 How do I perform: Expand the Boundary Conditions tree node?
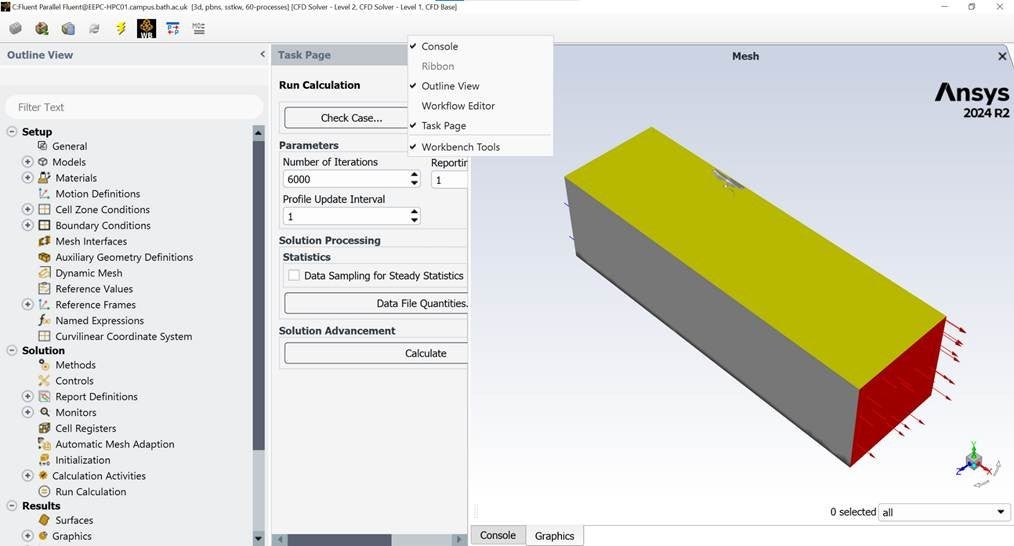tap(28, 226)
